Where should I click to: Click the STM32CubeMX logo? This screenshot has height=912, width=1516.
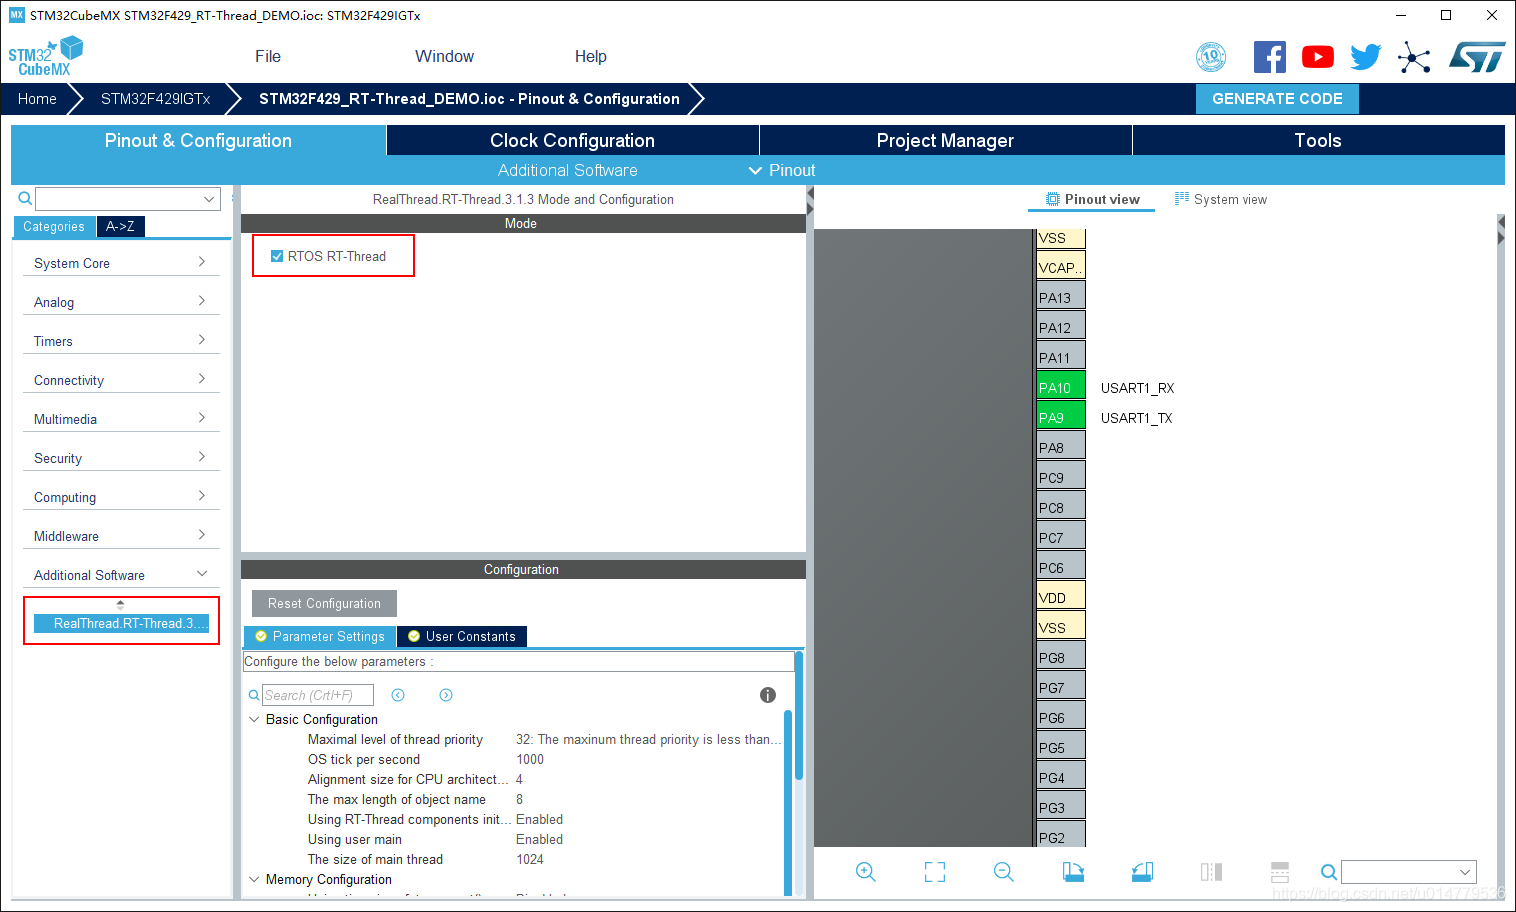point(45,57)
